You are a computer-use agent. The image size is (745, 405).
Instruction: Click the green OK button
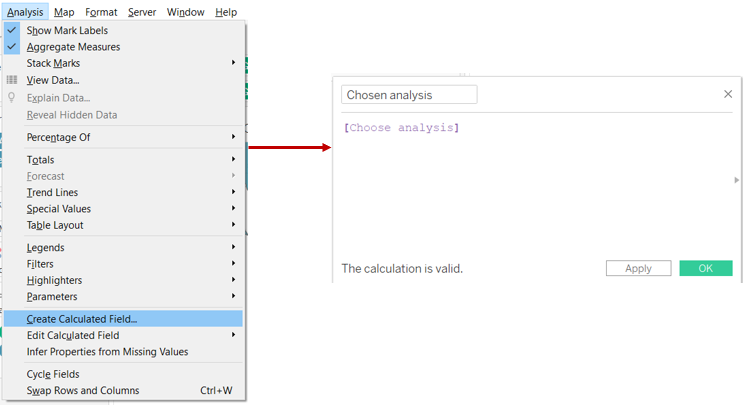pyautogui.click(x=705, y=268)
